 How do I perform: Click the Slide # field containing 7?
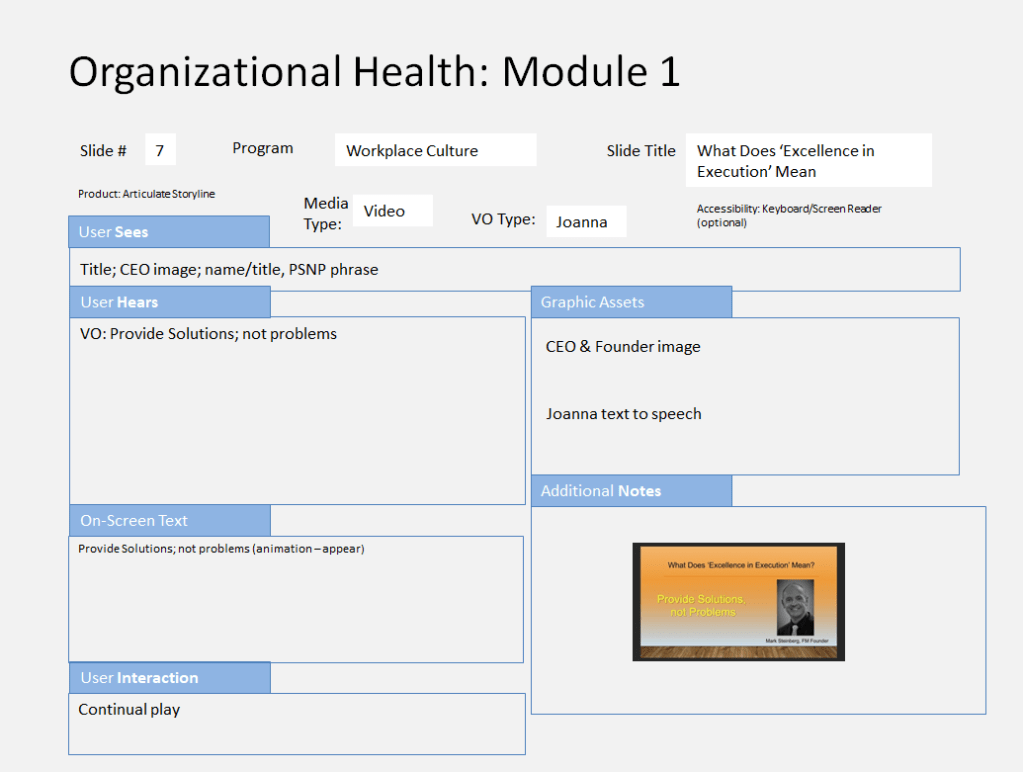point(160,151)
